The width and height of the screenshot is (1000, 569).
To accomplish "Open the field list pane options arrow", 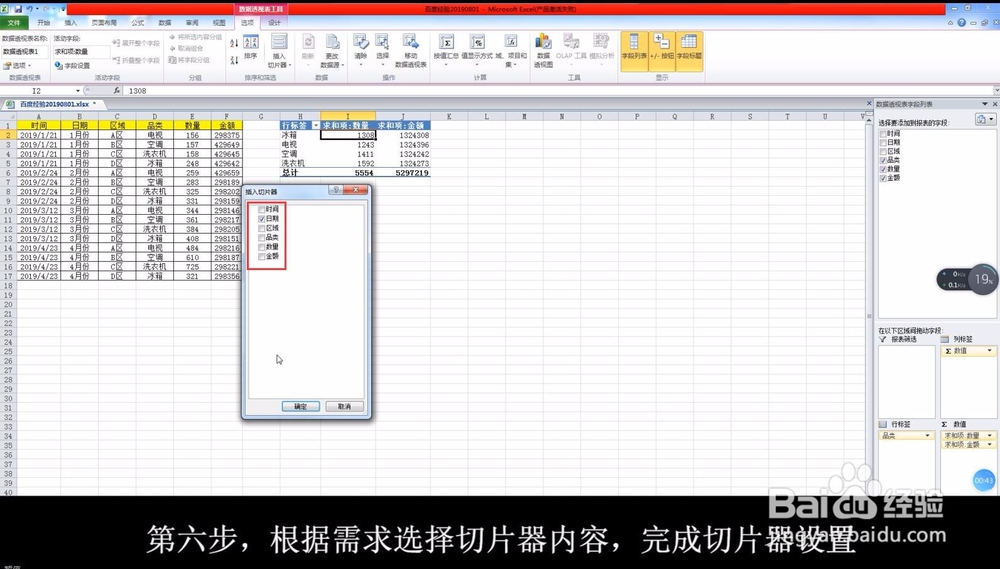I will coord(985,103).
